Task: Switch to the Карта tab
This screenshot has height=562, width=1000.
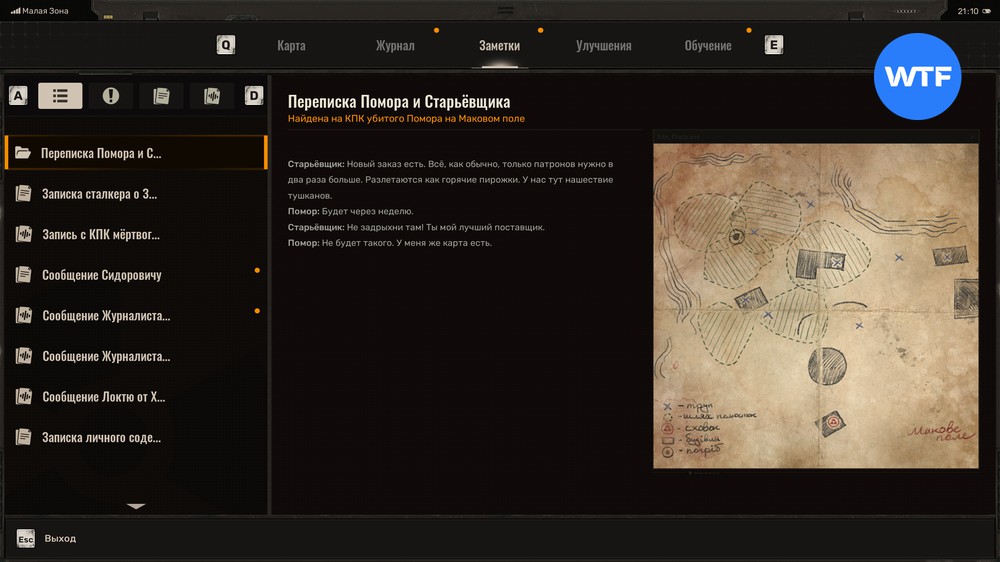Action: click(x=291, y=46)
